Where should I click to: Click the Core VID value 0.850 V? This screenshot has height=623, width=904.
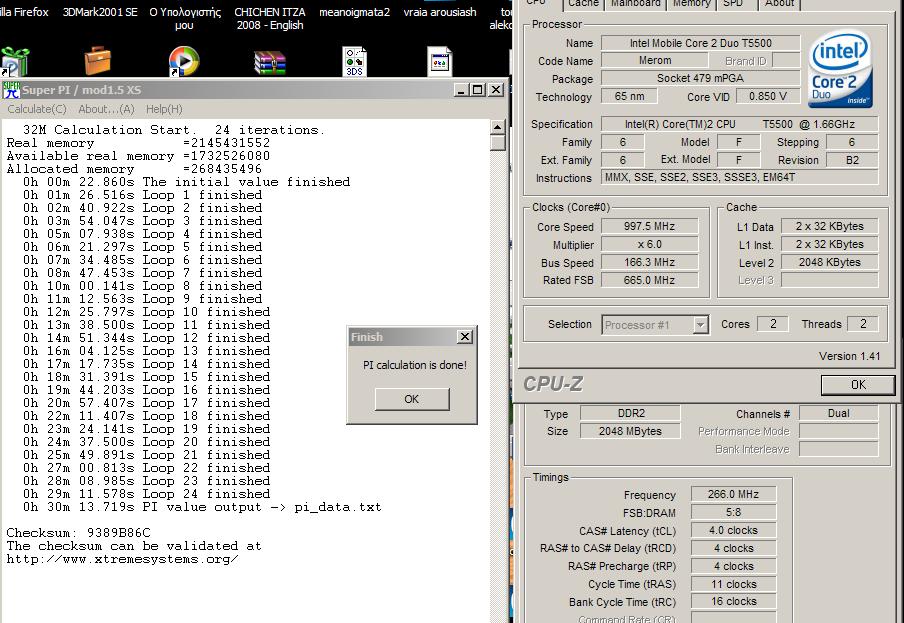[x=768, y=96]
